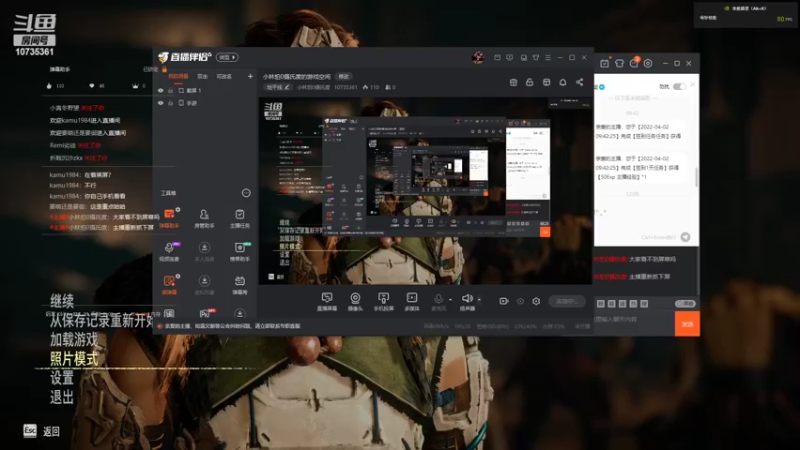
Task: Click the share icon in the room header
Action: (580, 82)
